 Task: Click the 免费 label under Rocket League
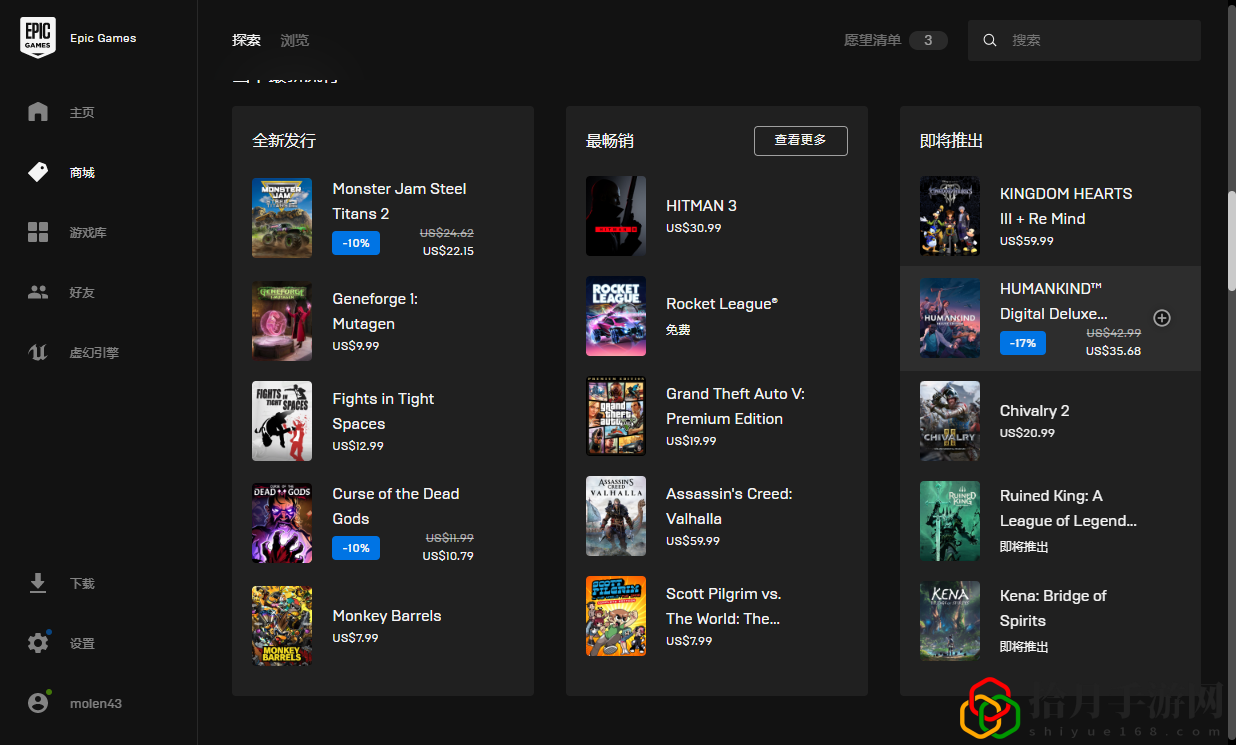[x=678, y=330]
